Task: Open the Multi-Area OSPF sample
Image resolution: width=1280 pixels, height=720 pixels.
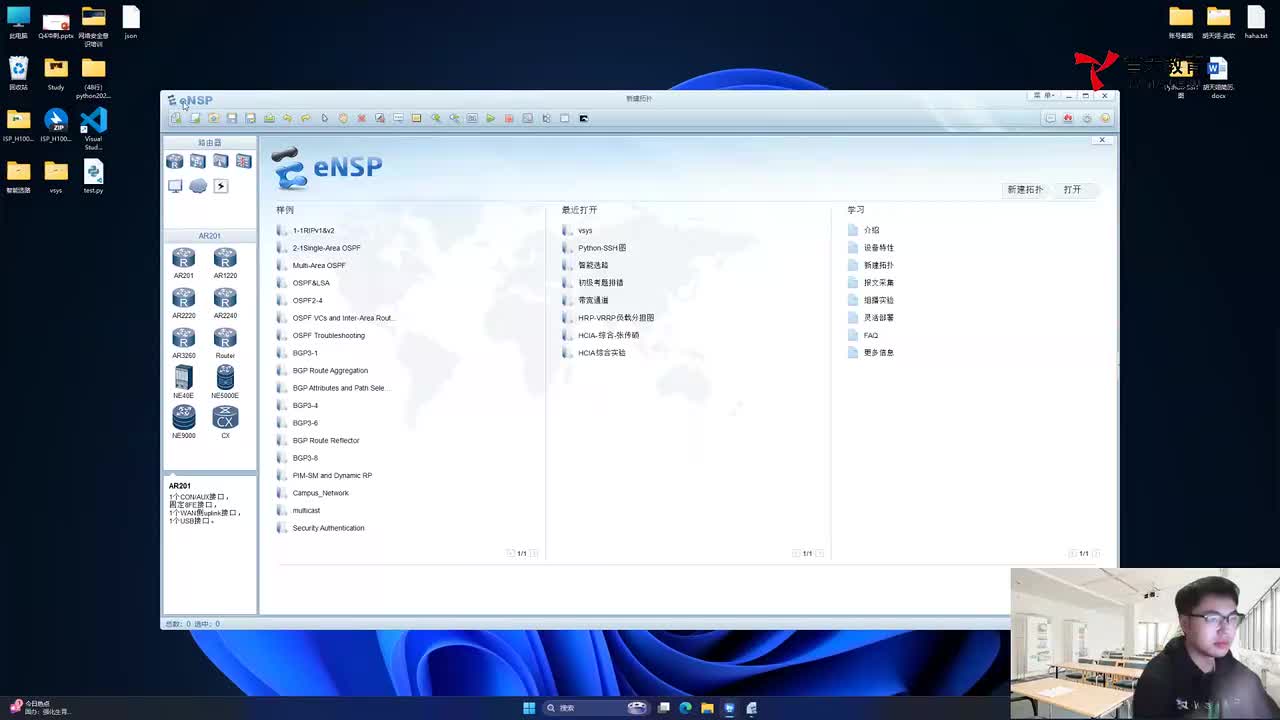Action: click(x=318, y=265)
